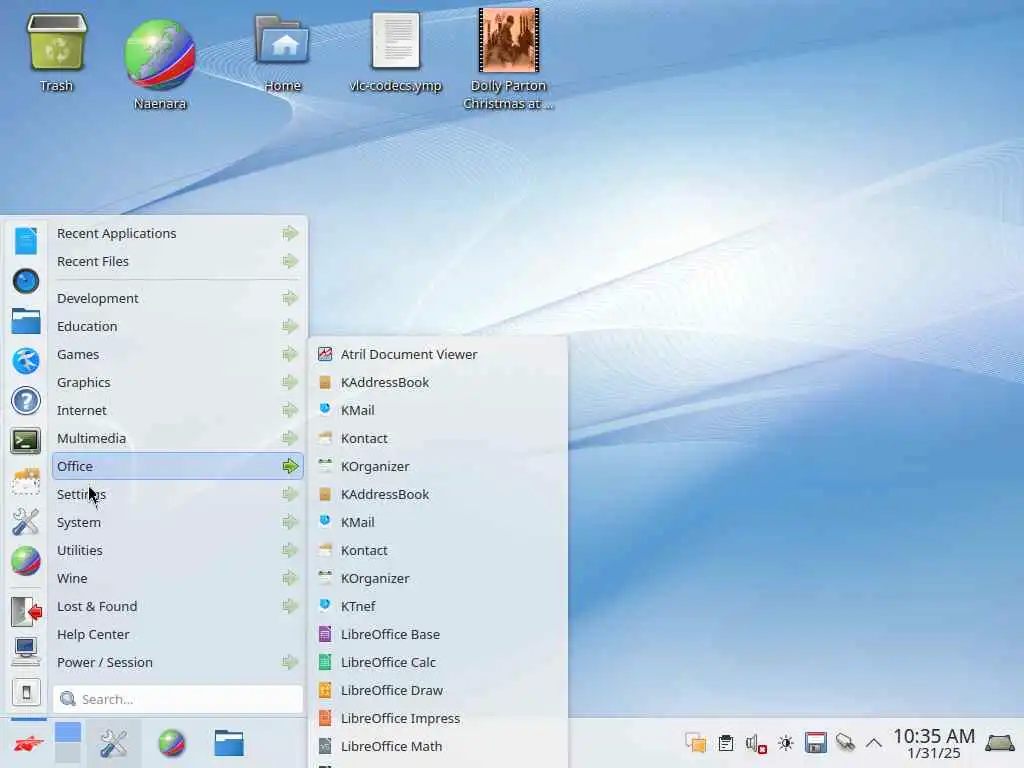Open the Multimedia category
The image size is (1024, 768).
(178, 438)
